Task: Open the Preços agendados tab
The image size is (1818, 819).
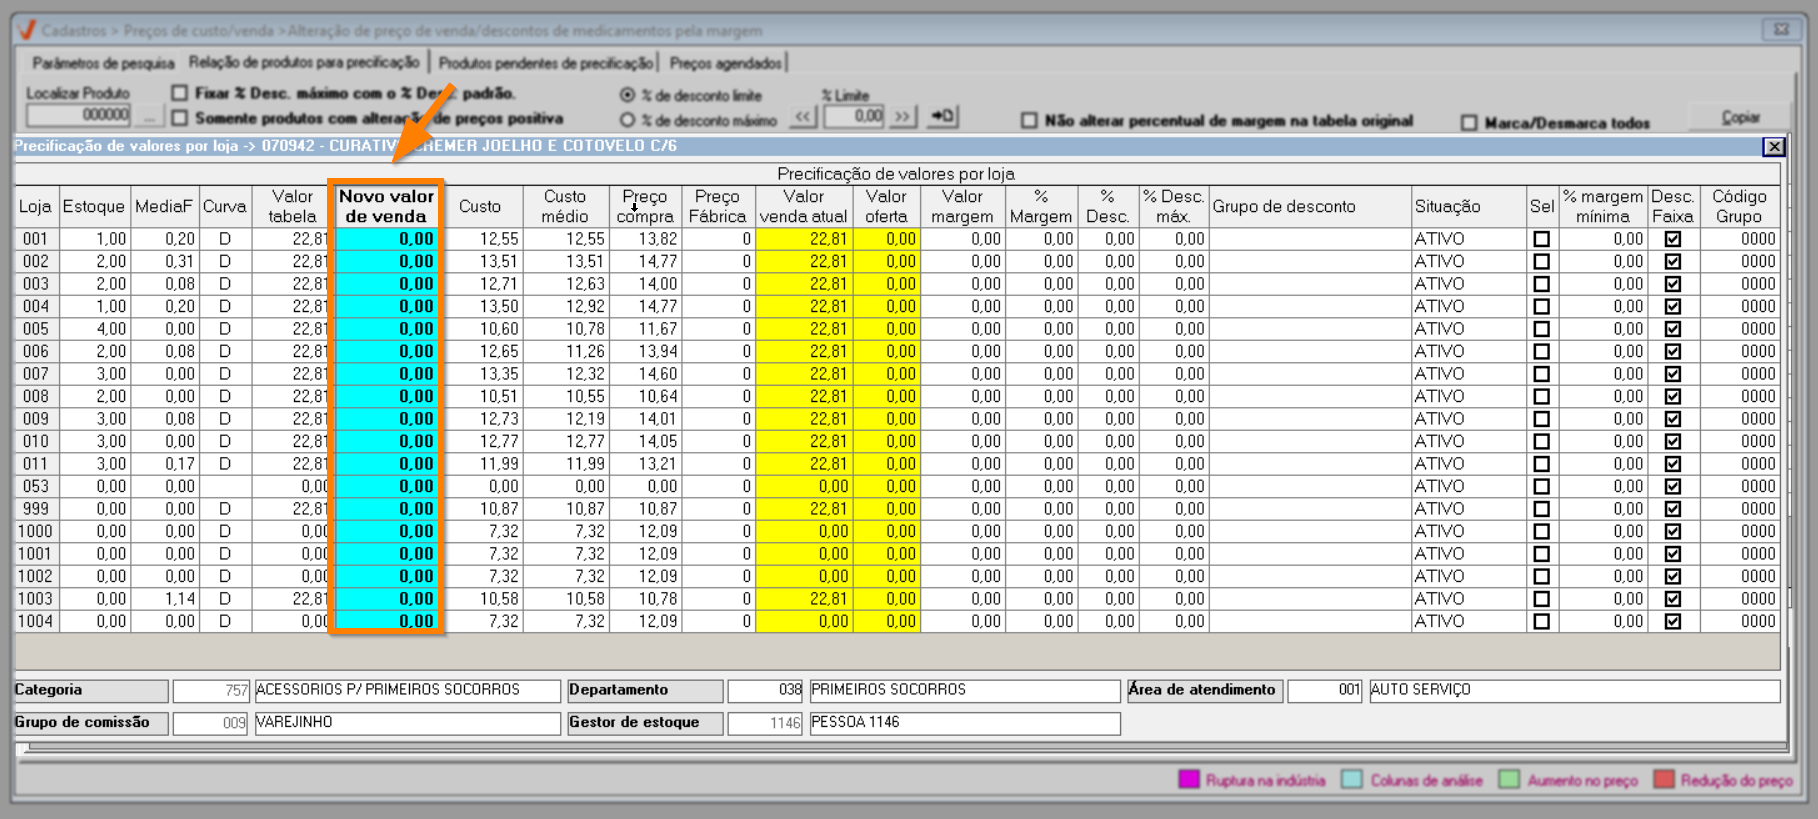Action: coord(725,63)
